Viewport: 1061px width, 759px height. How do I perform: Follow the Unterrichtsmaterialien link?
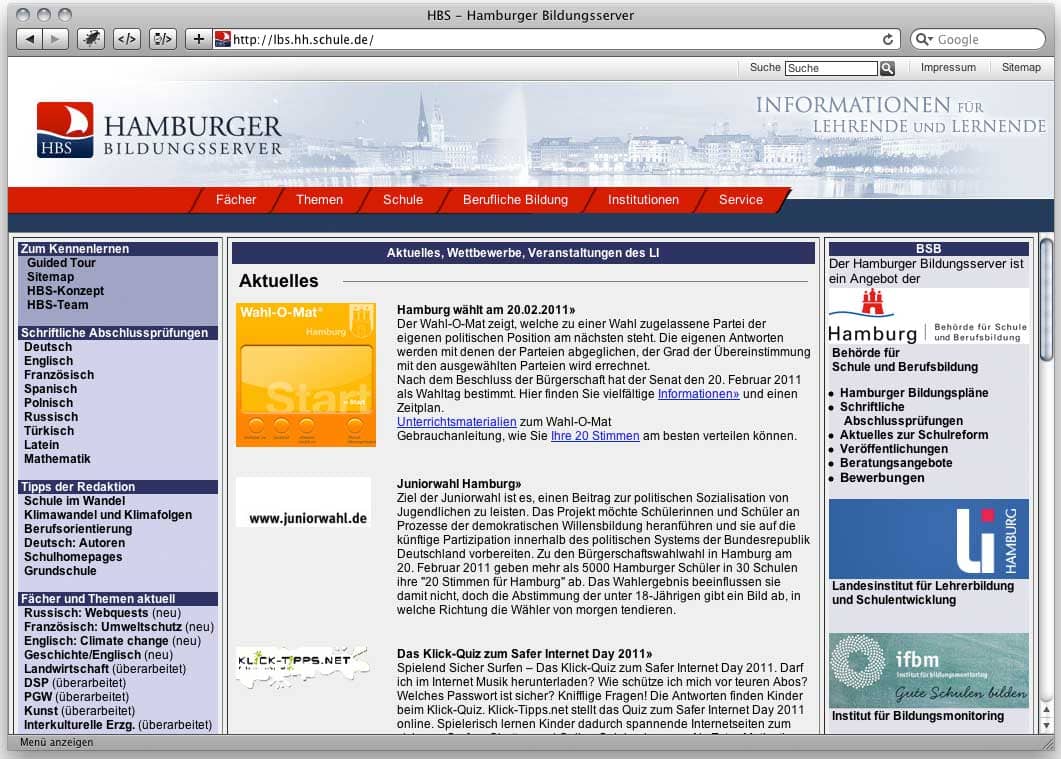point(456,422)
